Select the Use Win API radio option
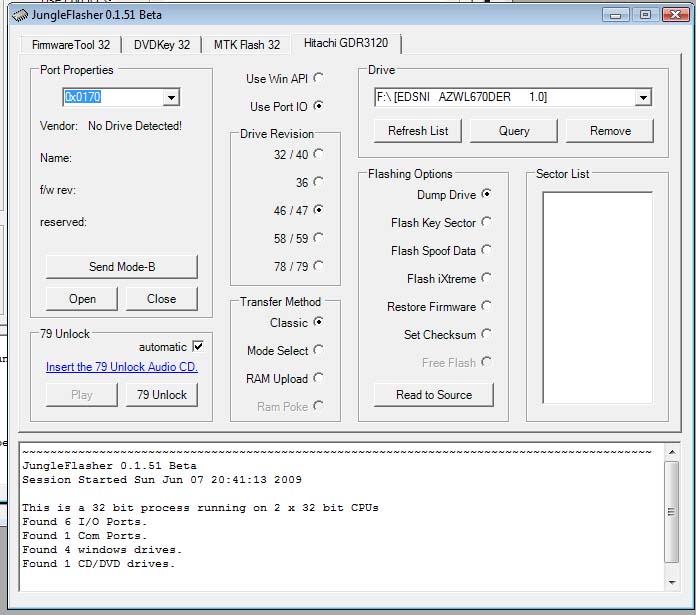 (318, 78)
